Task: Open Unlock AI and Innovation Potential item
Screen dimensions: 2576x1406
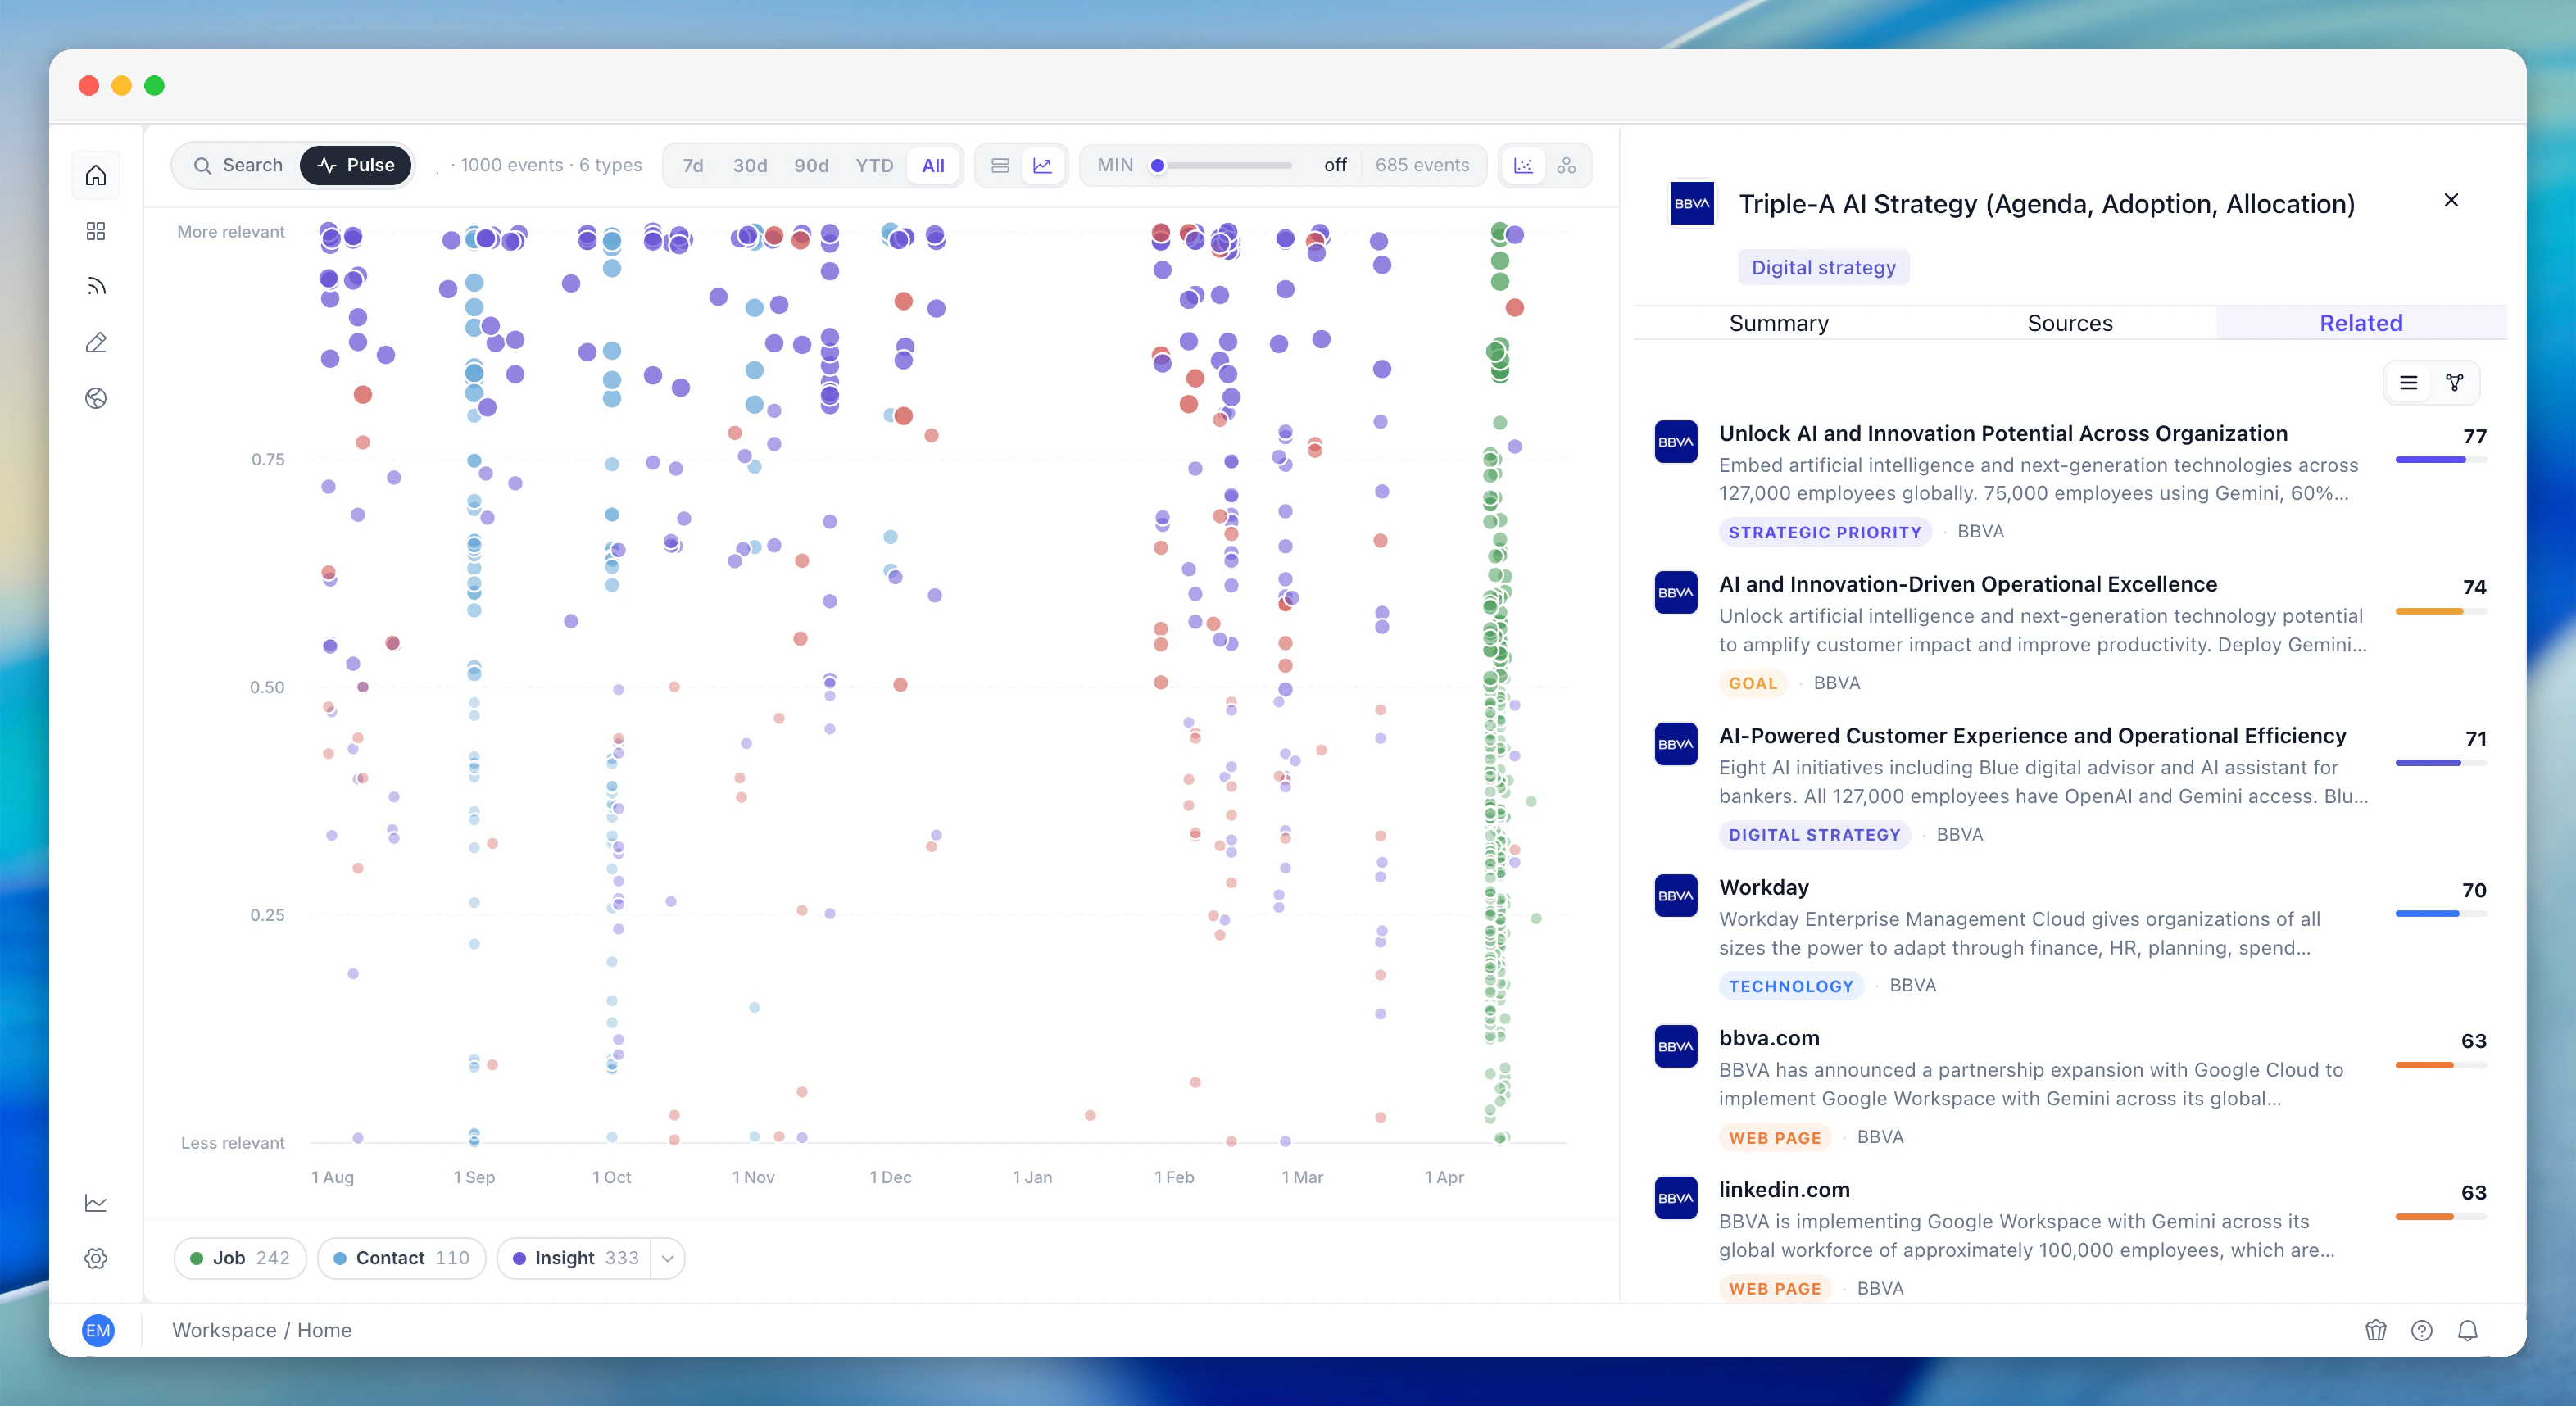Action: (x=2071, y=481)
